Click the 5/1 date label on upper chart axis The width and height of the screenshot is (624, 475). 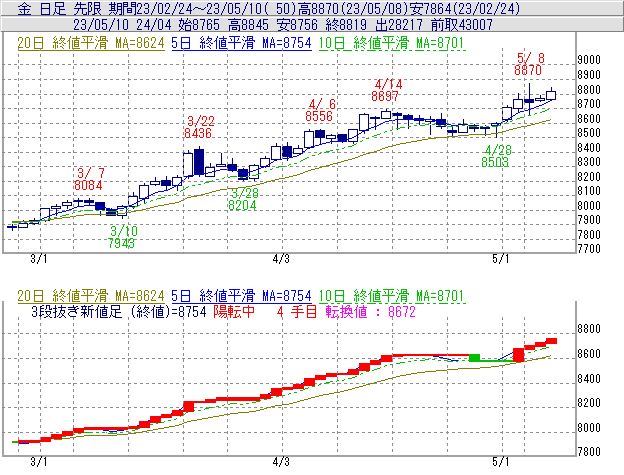click(501, 259)
